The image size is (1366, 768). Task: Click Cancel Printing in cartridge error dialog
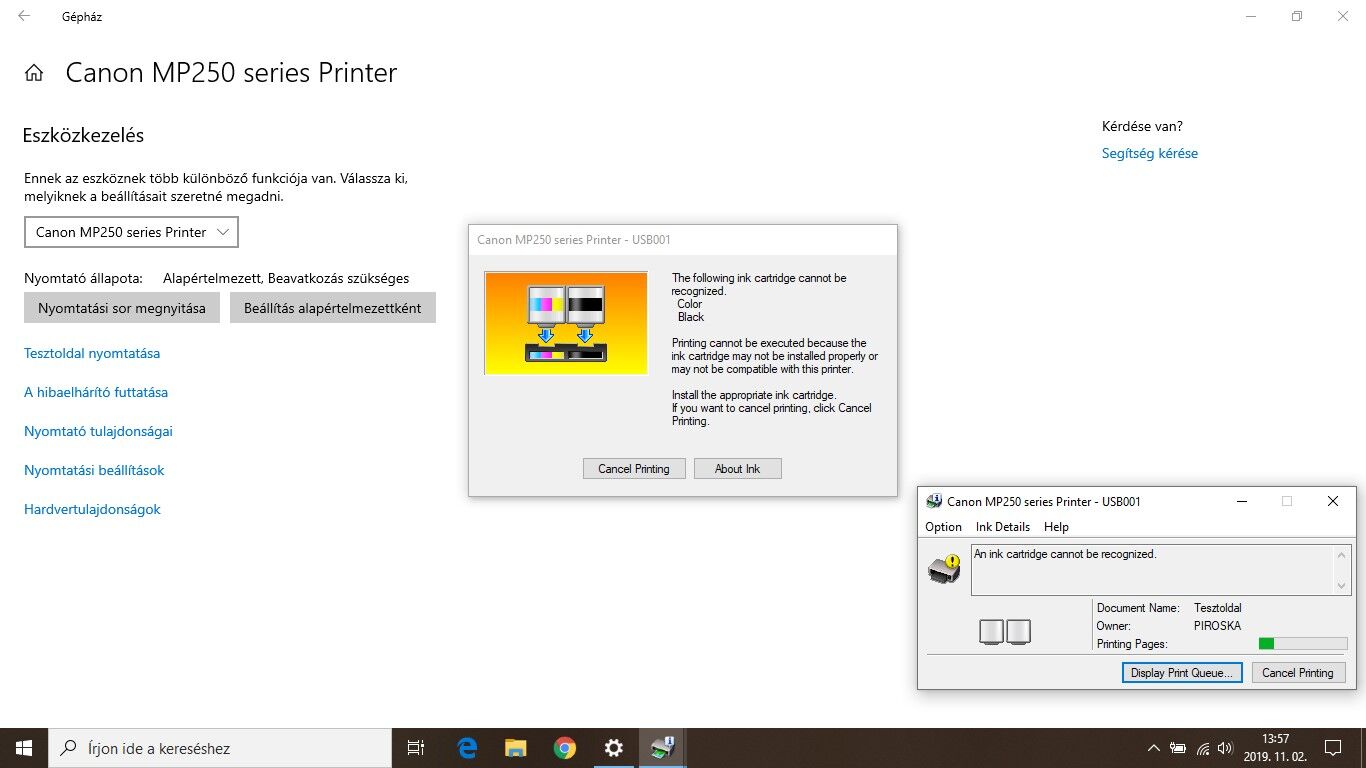pos(634,469)
